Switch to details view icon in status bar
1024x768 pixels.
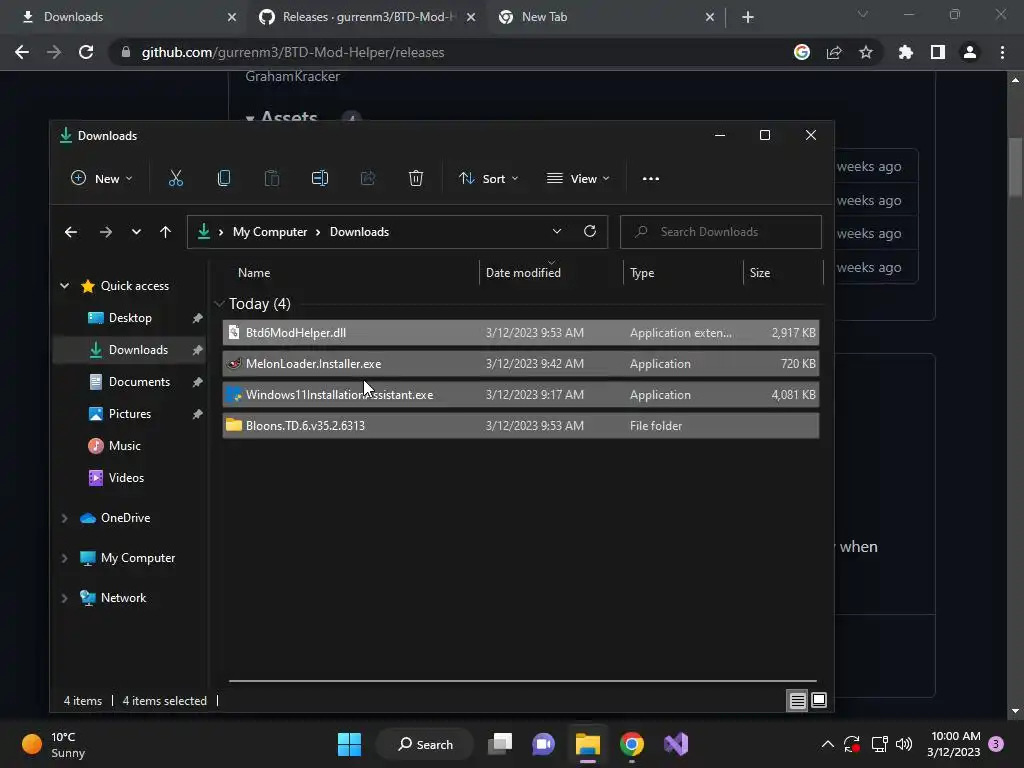(797, 701)
